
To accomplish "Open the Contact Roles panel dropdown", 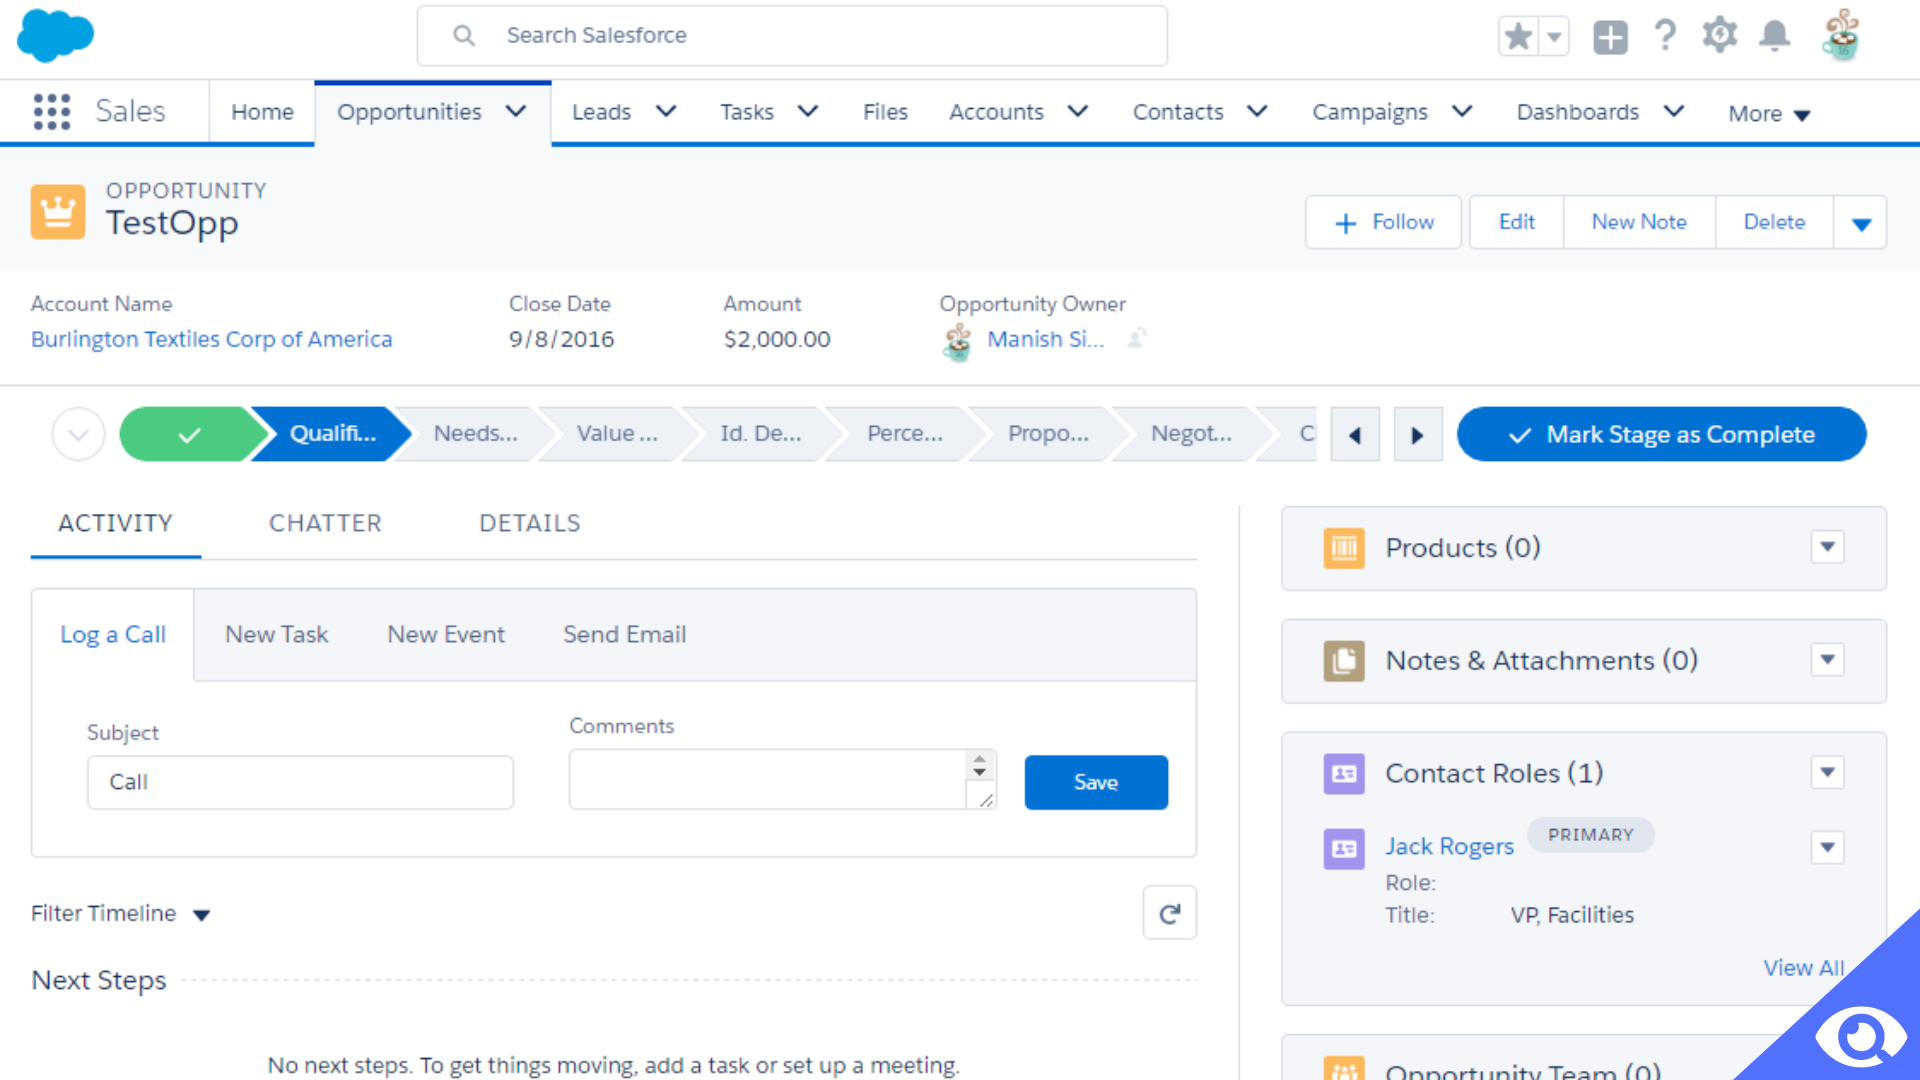I will point(1828,773).
